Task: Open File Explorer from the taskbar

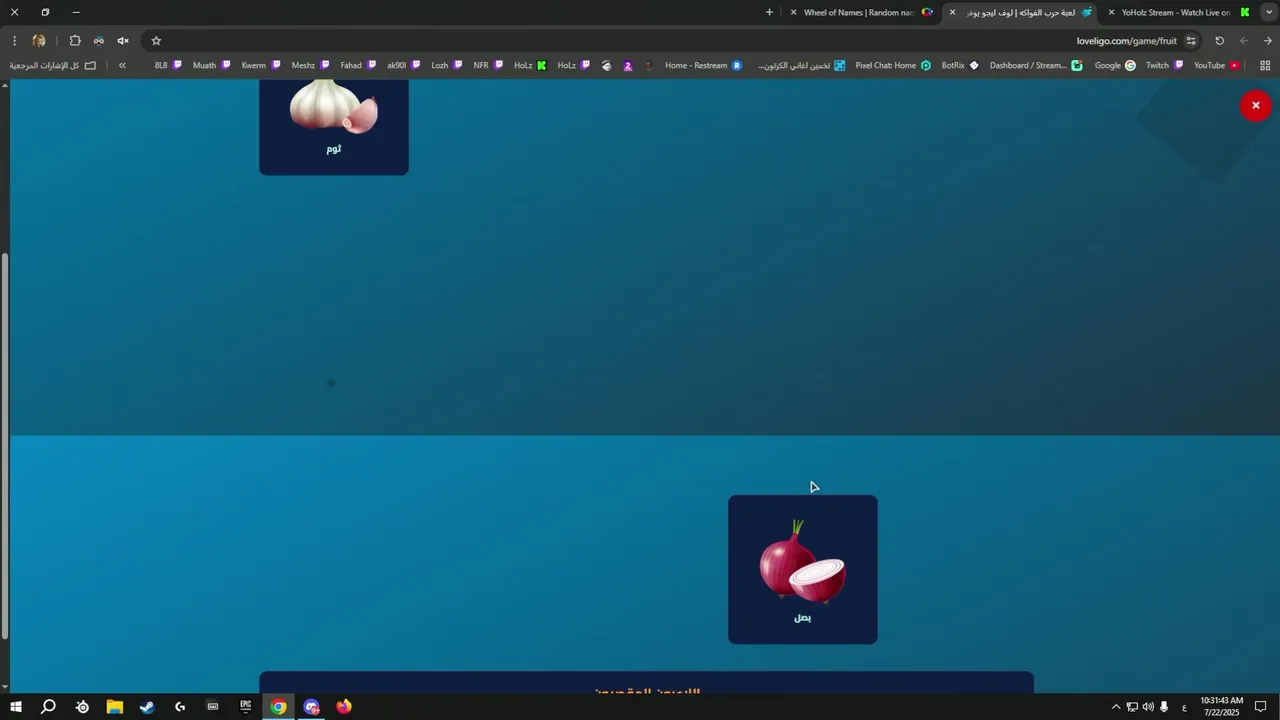Action: [114, 707]
